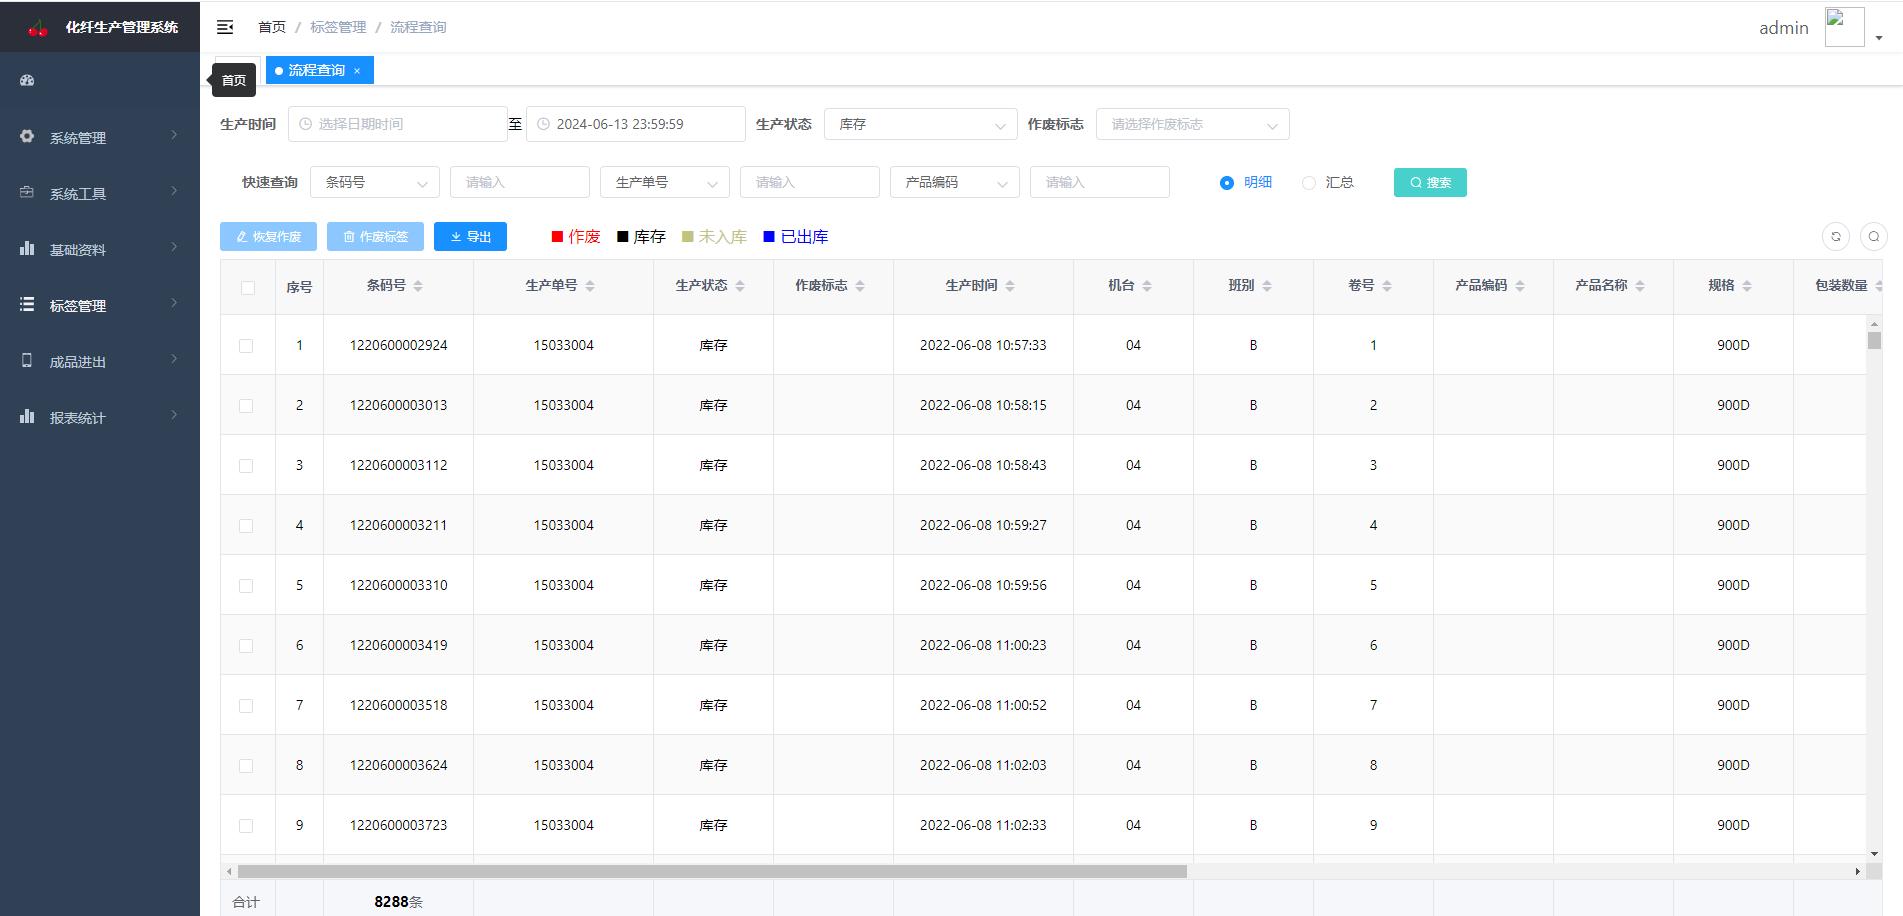Click the black 库存 legend swatch

click(x=622, y=237)
